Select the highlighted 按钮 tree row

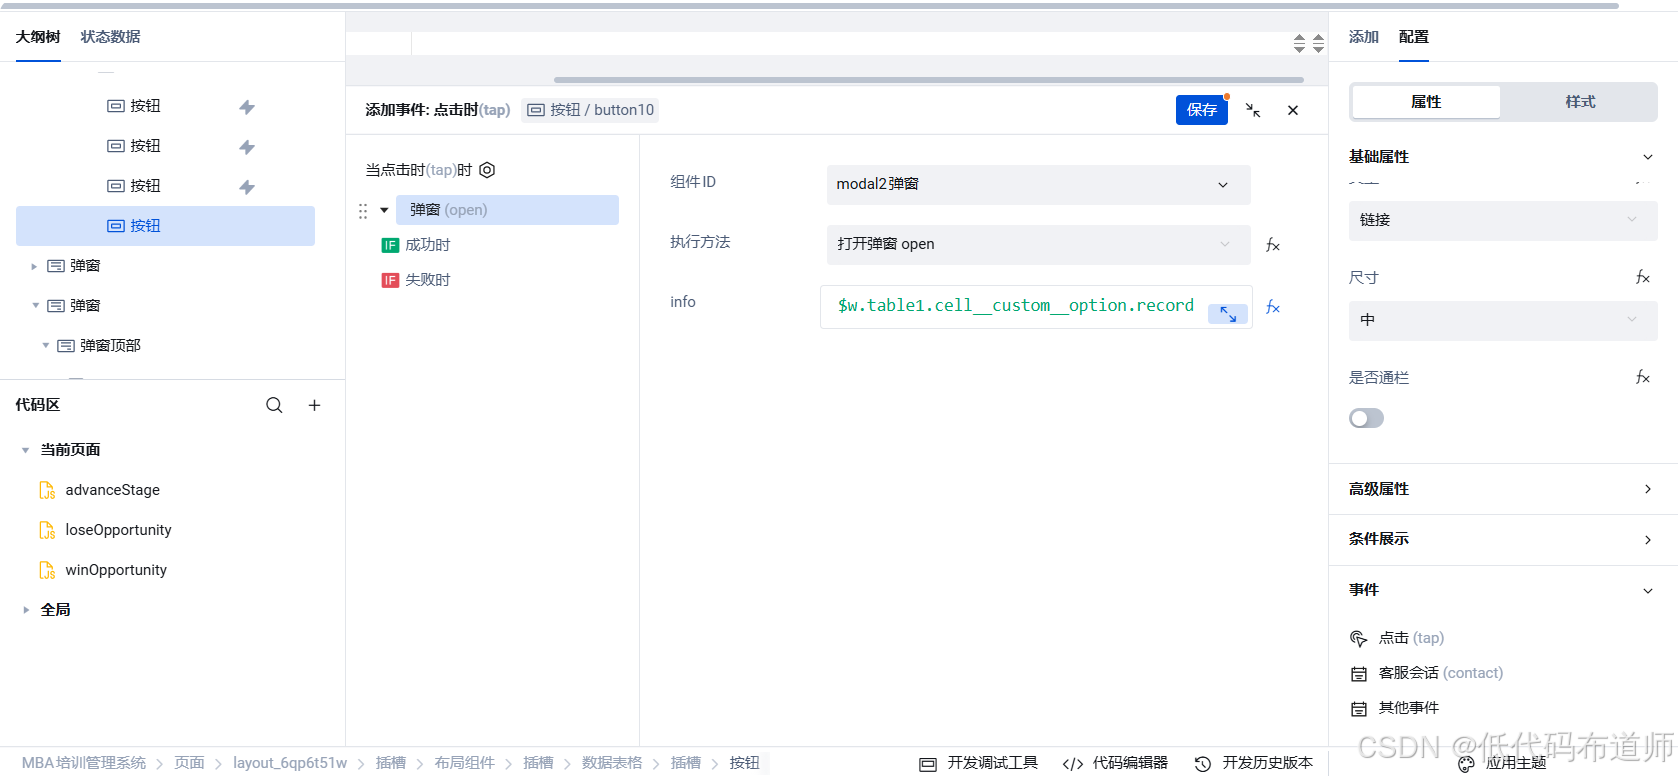tap(165, 226)
